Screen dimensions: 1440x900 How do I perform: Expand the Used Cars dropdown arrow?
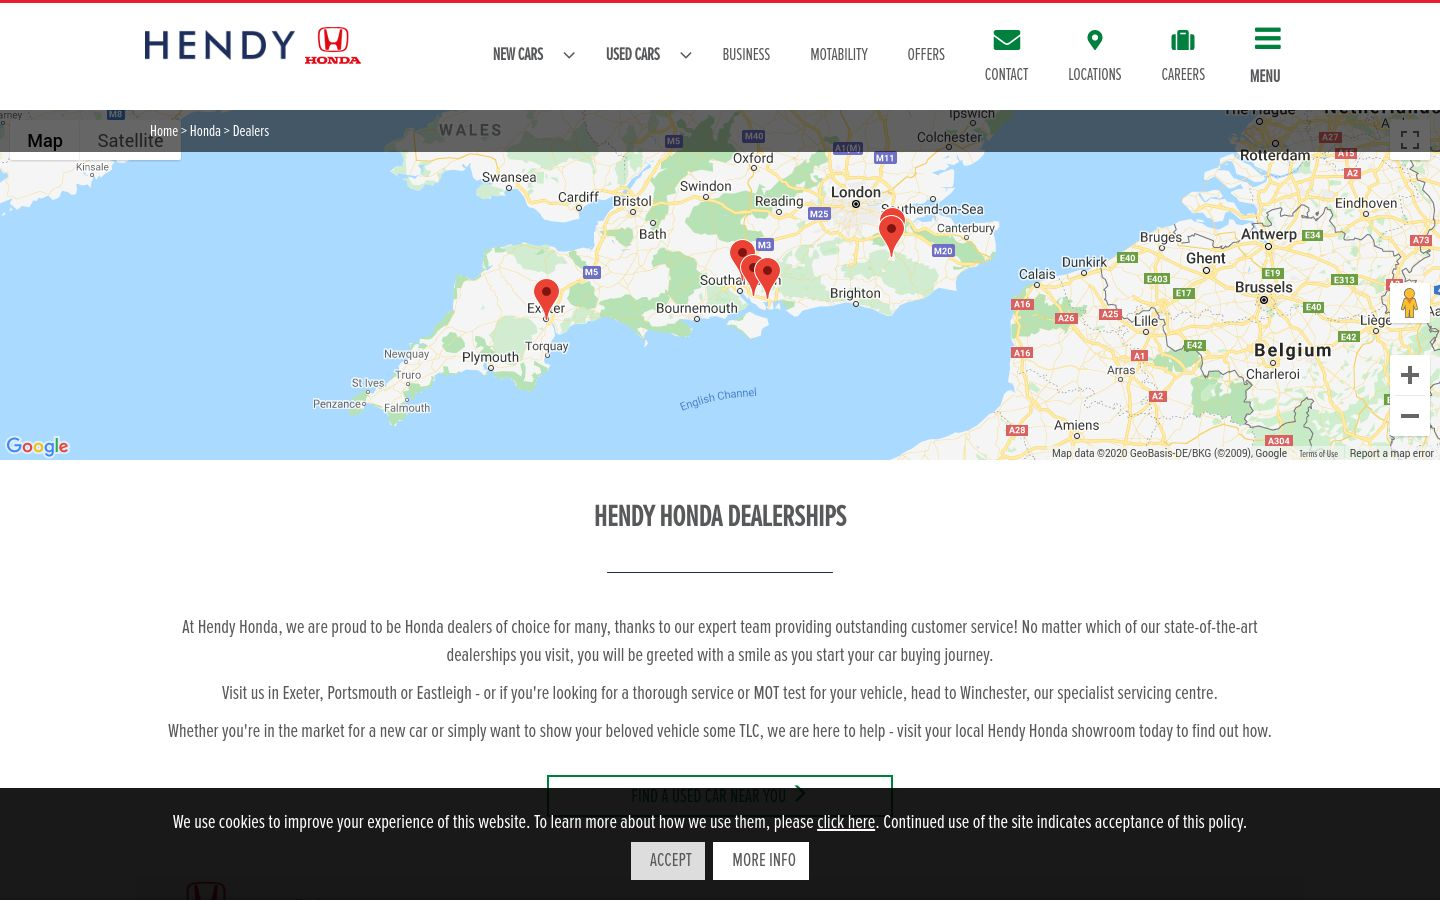click(x=686, y=55)
